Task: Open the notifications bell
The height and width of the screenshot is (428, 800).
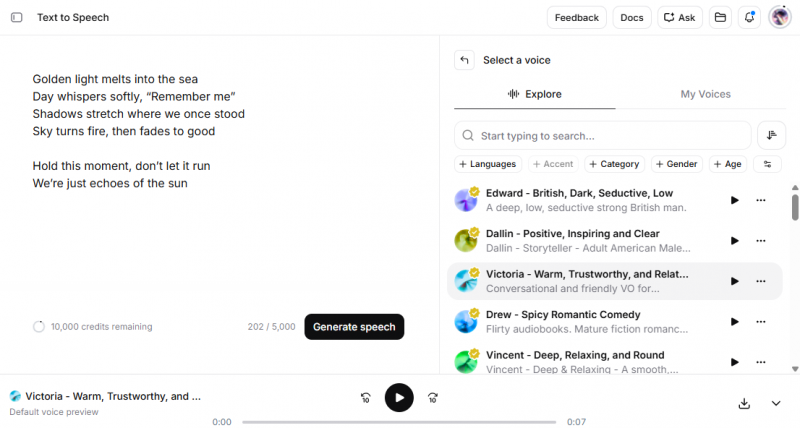Action: 749,17
